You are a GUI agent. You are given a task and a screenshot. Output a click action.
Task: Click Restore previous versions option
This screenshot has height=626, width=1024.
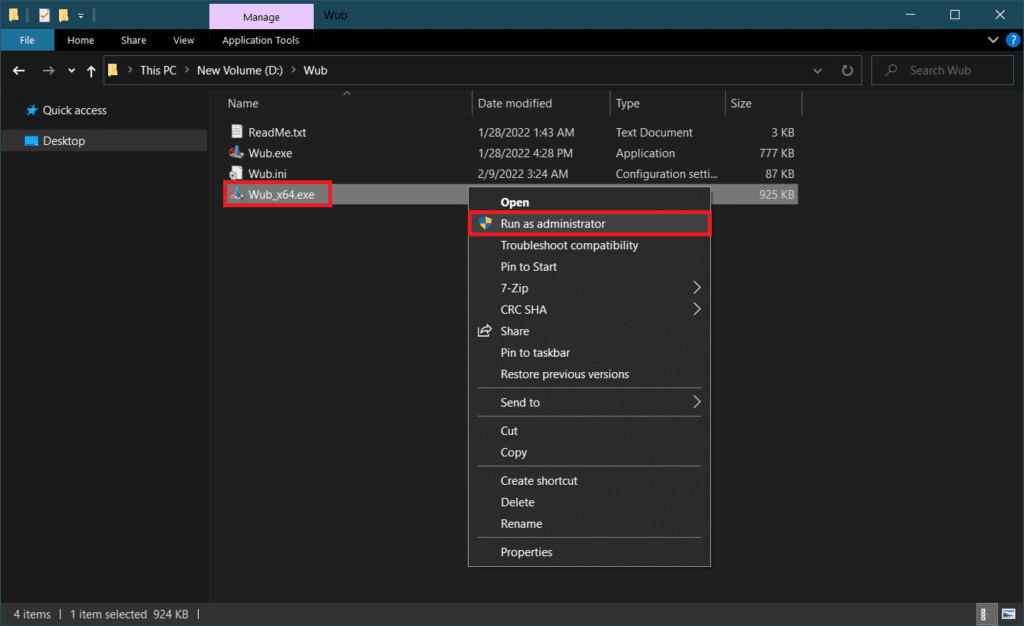coord(562,374)
